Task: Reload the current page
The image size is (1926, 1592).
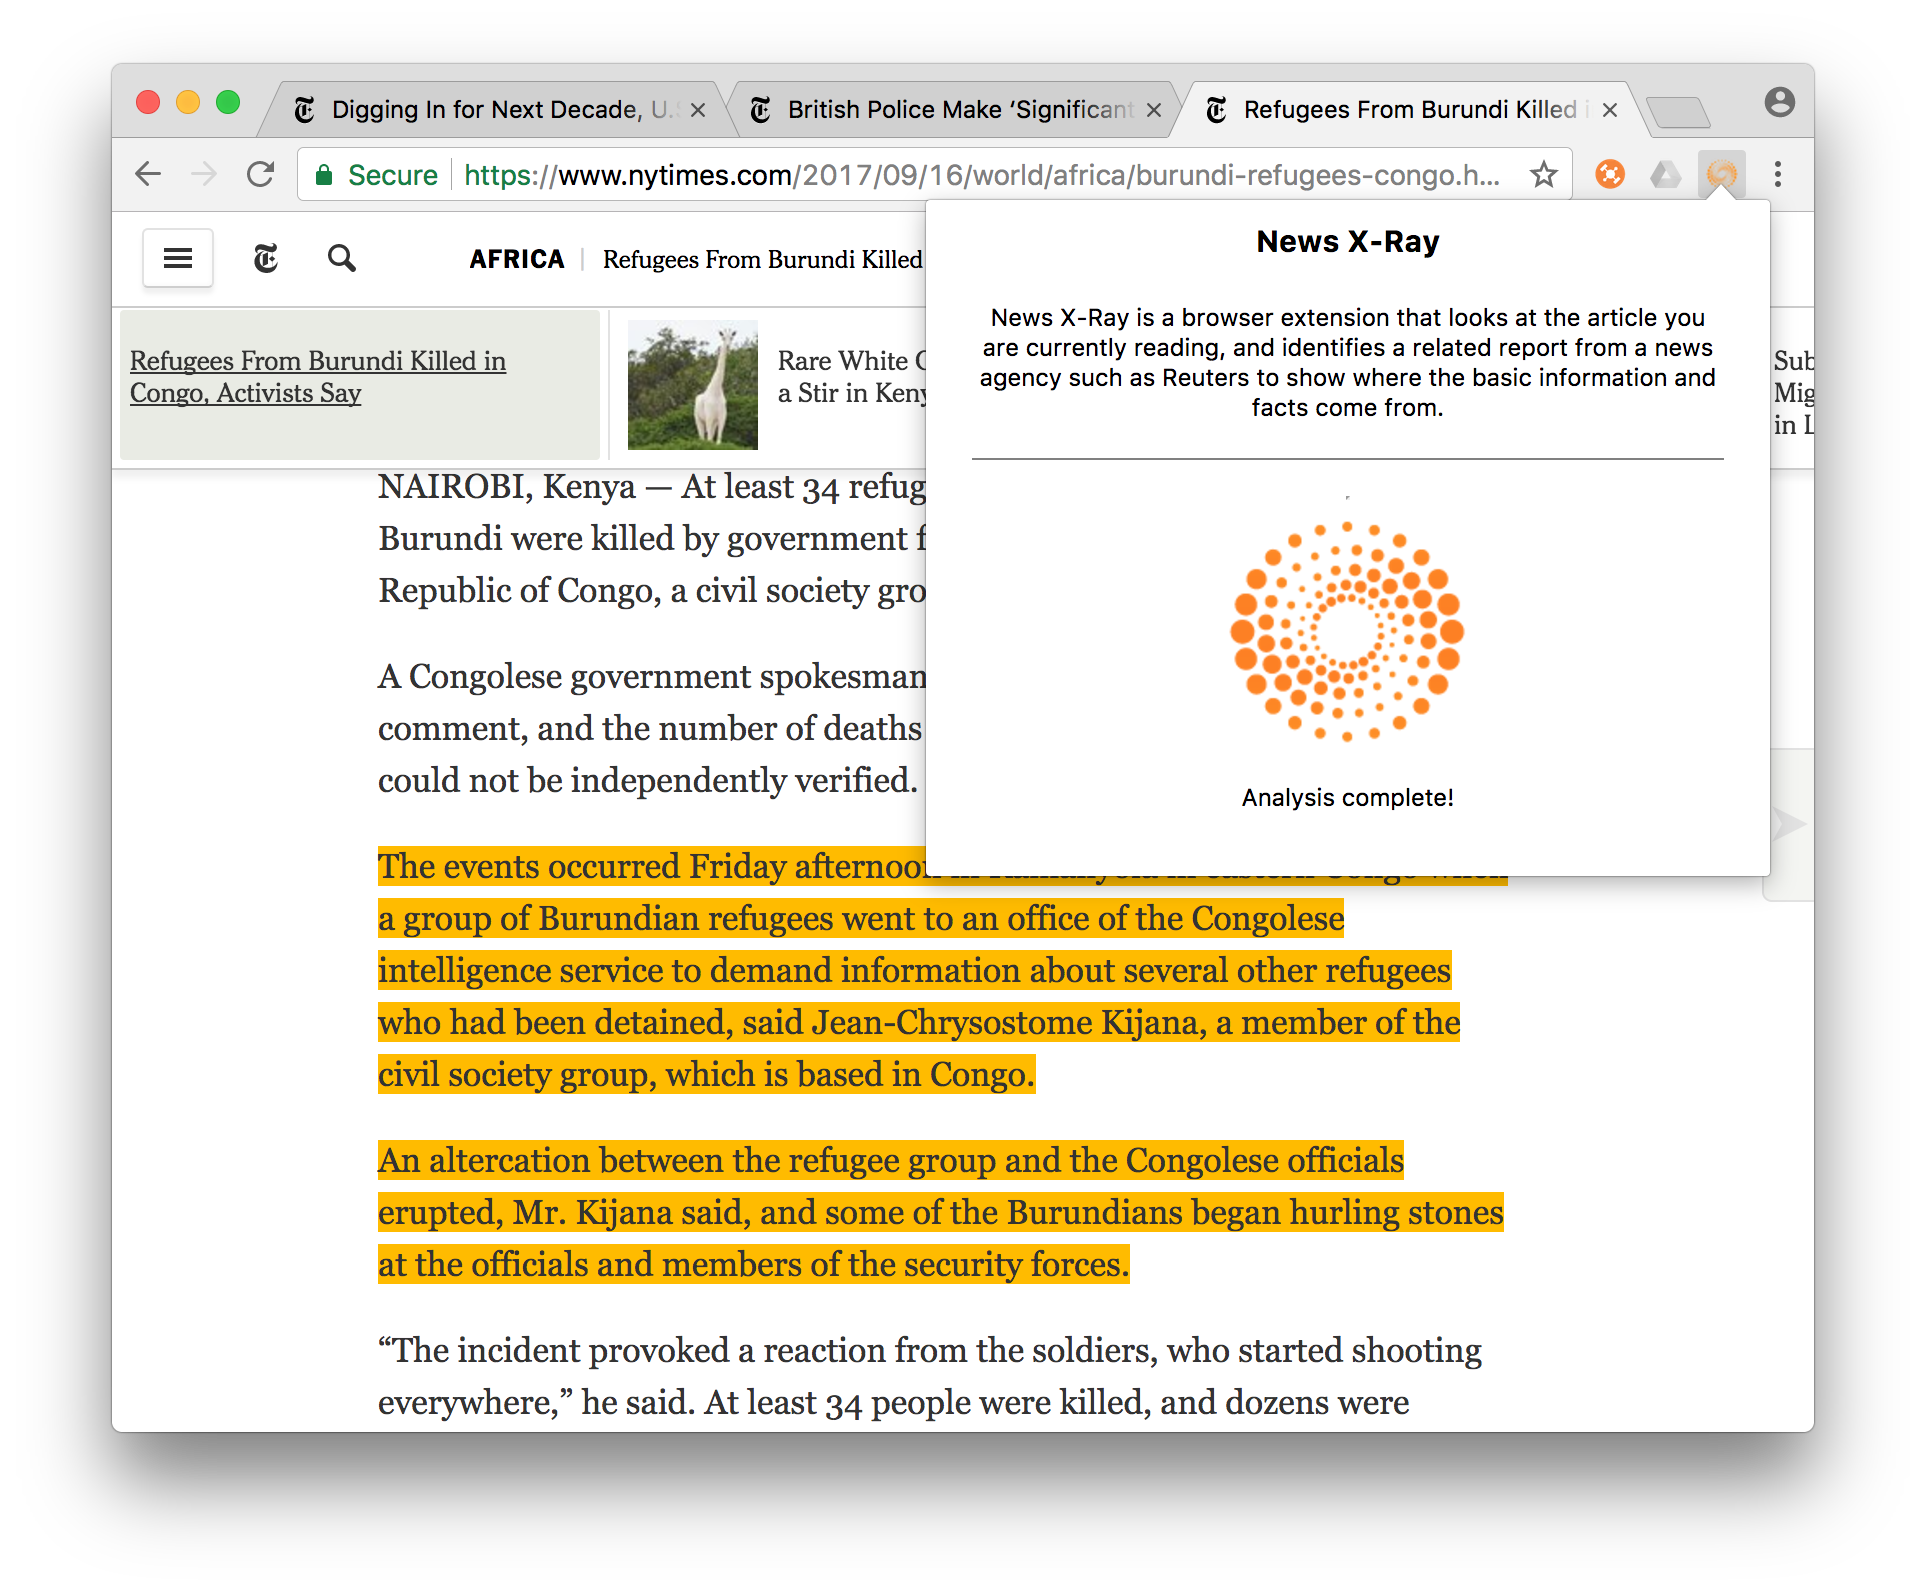Action: click(261, 174)
